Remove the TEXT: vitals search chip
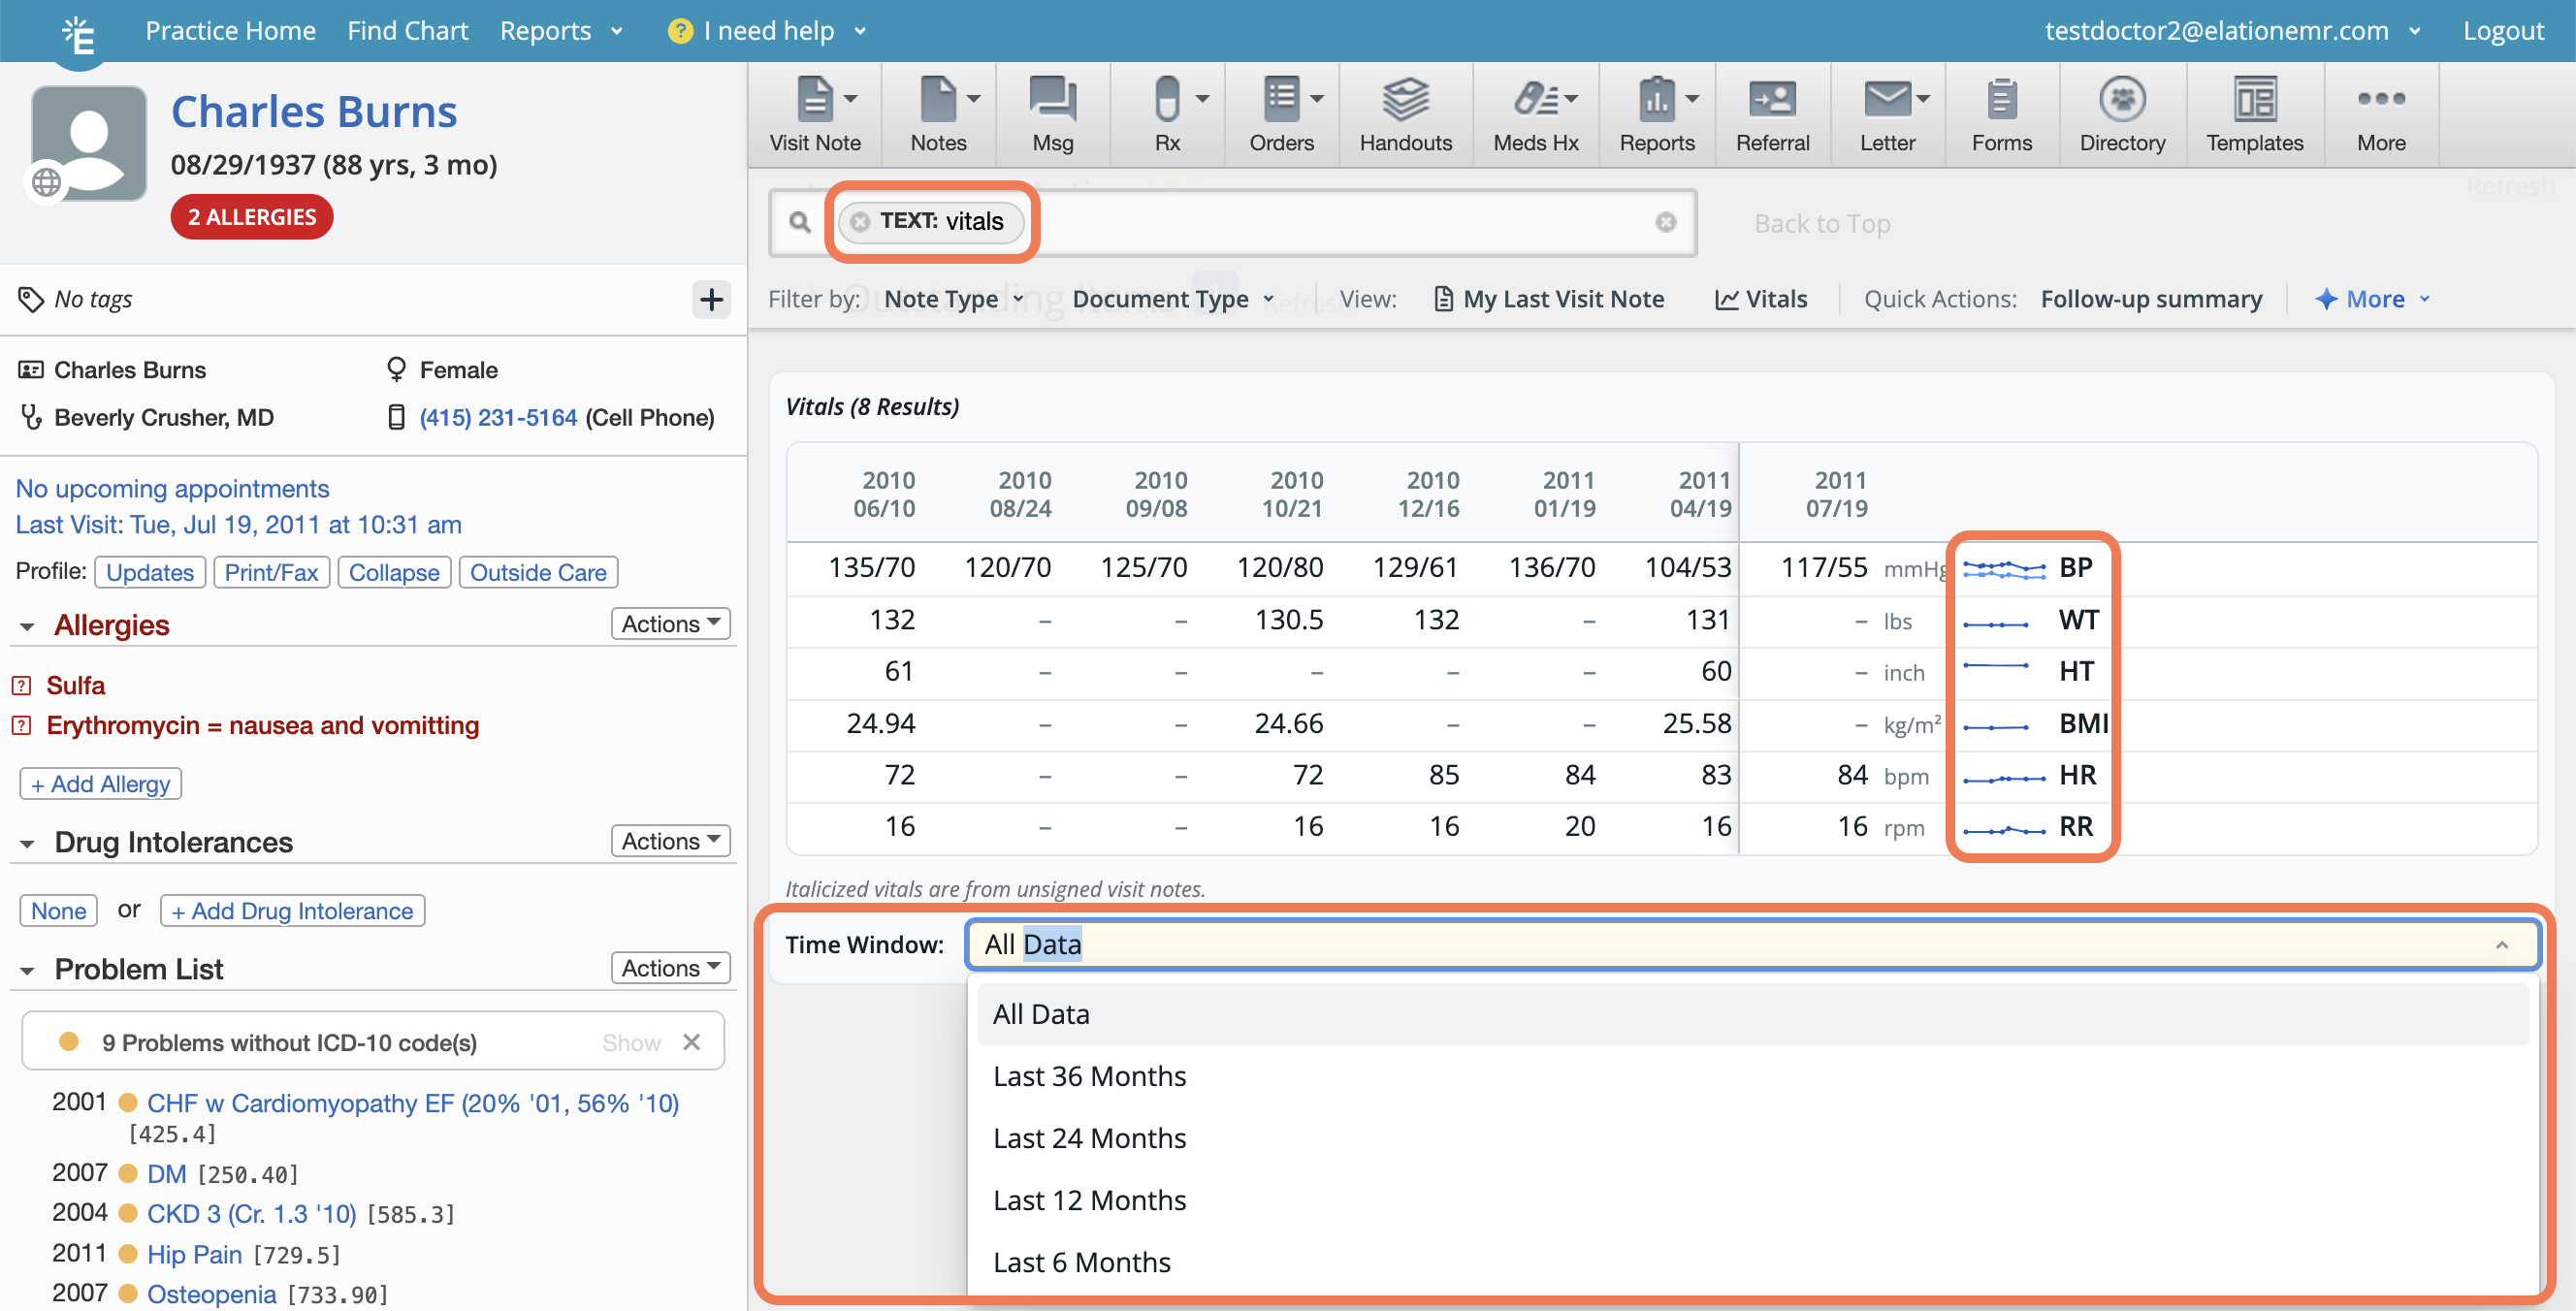The image size is (2576, 1311). (x=860, y=222)
